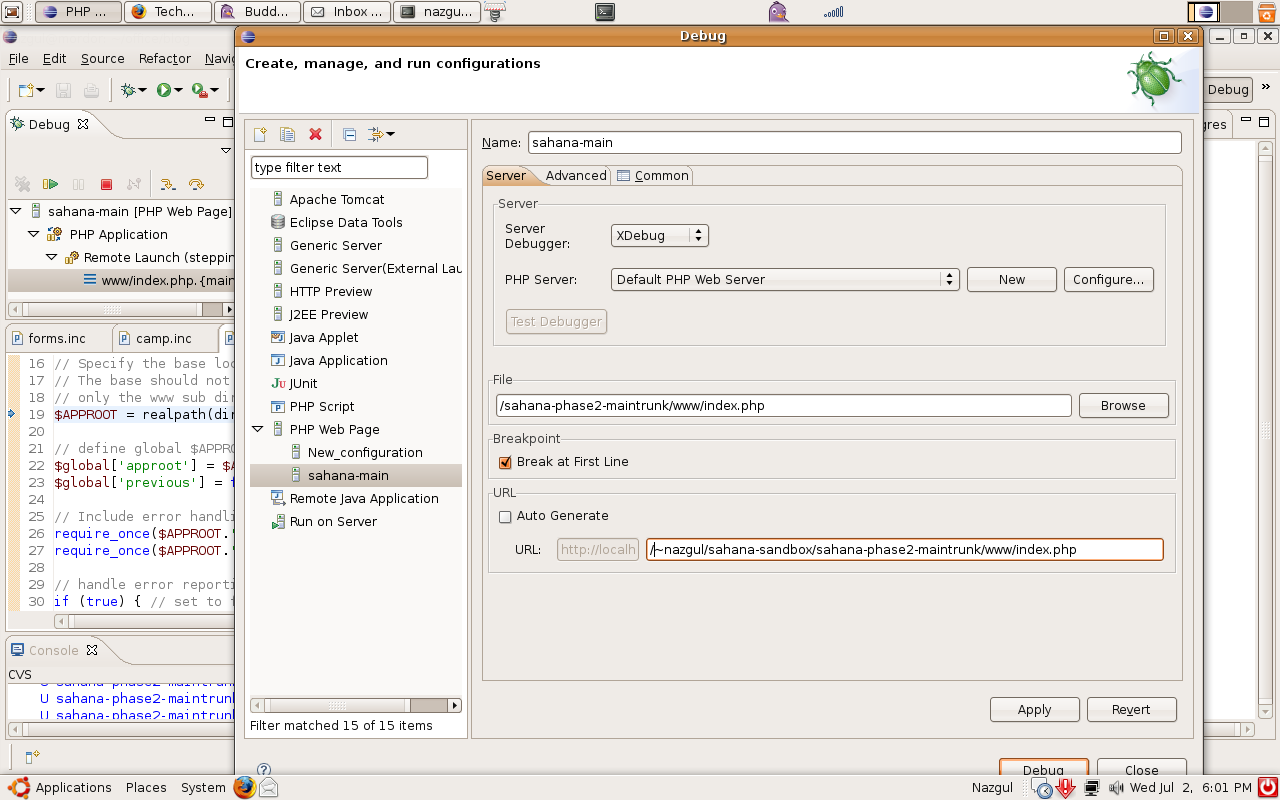Click New launch configuration icon in dialog
The width and height of the screenshot is (1280, 800).
pos(260,134)
